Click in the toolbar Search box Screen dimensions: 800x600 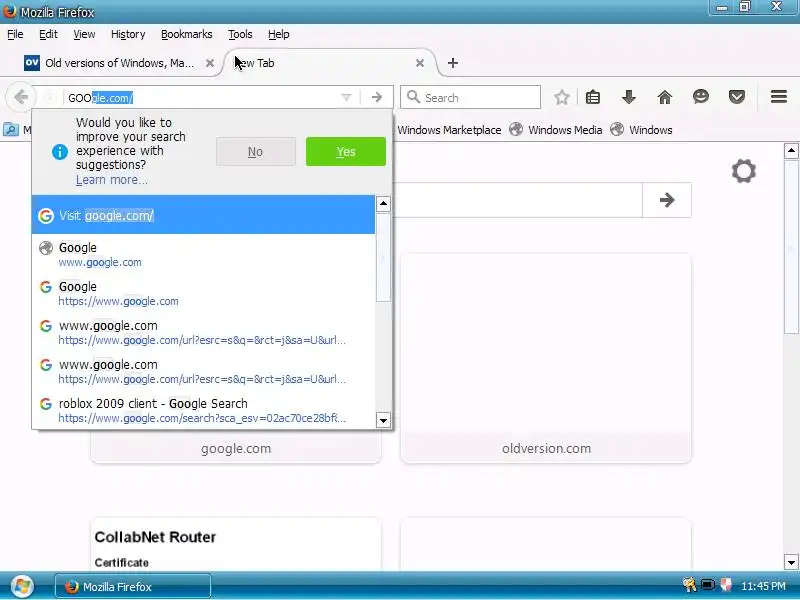pyautogui.click(x=470, y=97)
